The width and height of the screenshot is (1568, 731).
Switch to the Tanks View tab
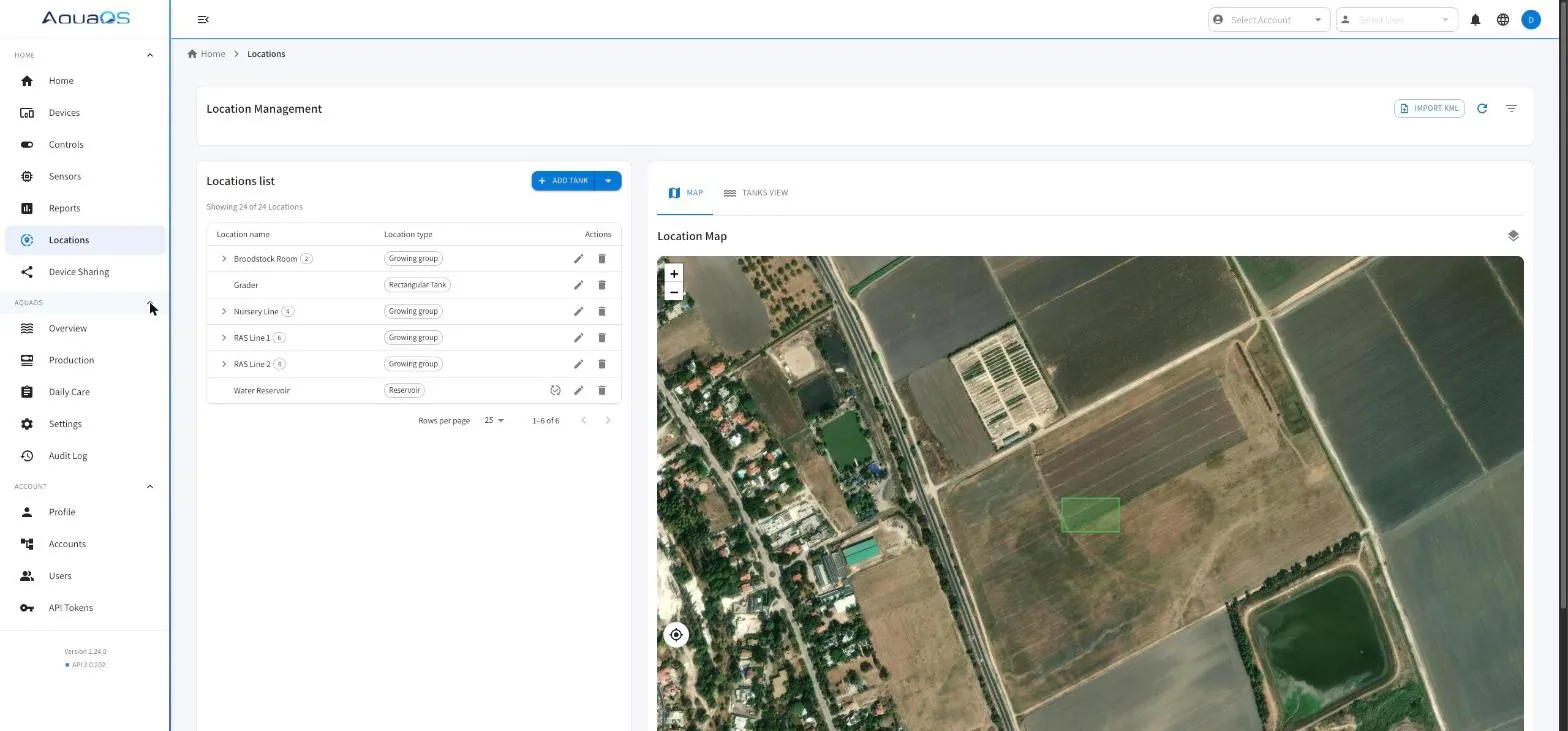coord(756,193)
